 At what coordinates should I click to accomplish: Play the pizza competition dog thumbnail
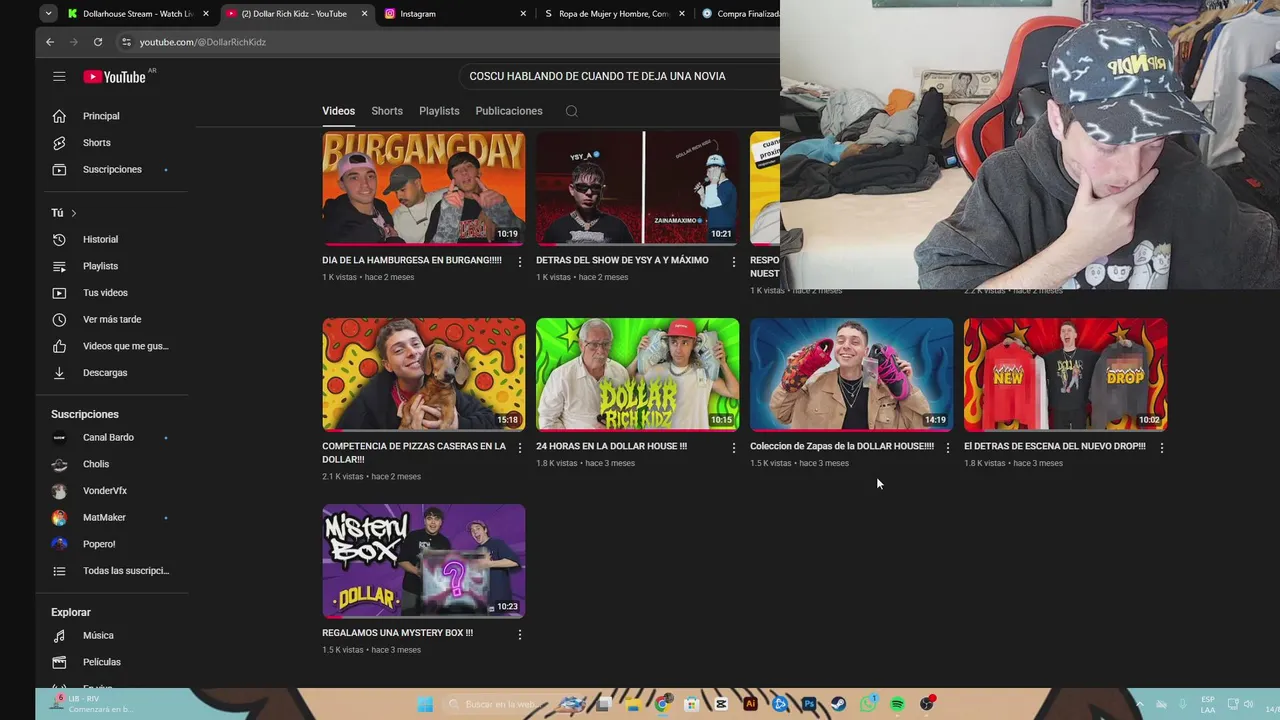(423, 375)
